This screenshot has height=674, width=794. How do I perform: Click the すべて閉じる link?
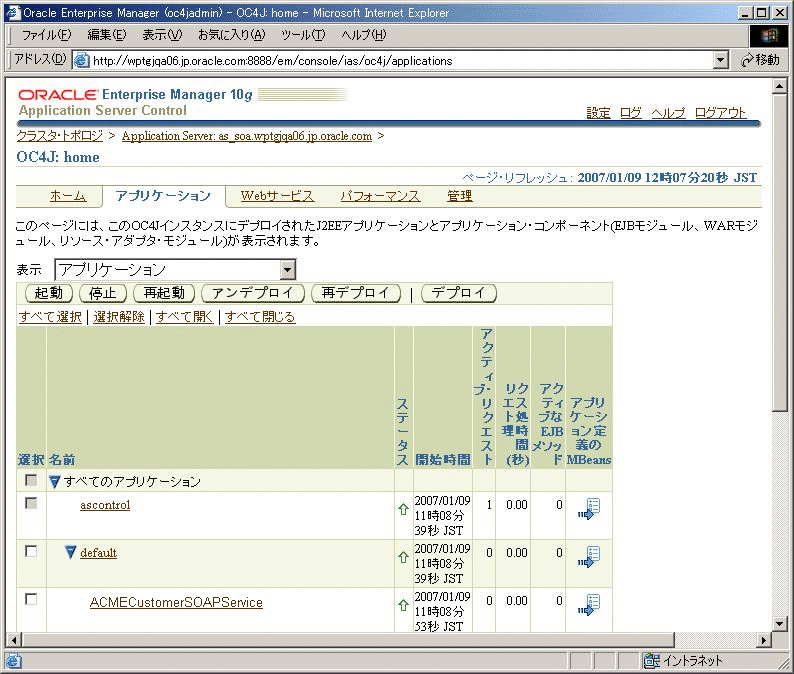(x=260, y=317)
